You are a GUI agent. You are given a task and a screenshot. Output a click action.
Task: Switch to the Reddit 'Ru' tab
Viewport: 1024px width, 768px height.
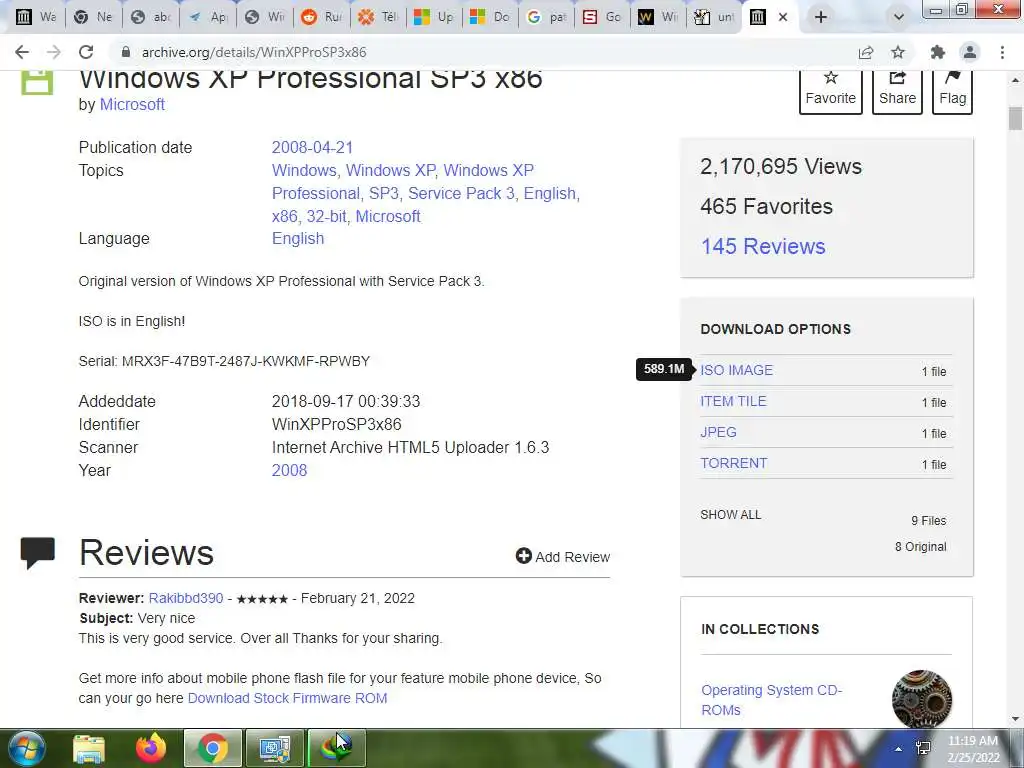[322, 17]
